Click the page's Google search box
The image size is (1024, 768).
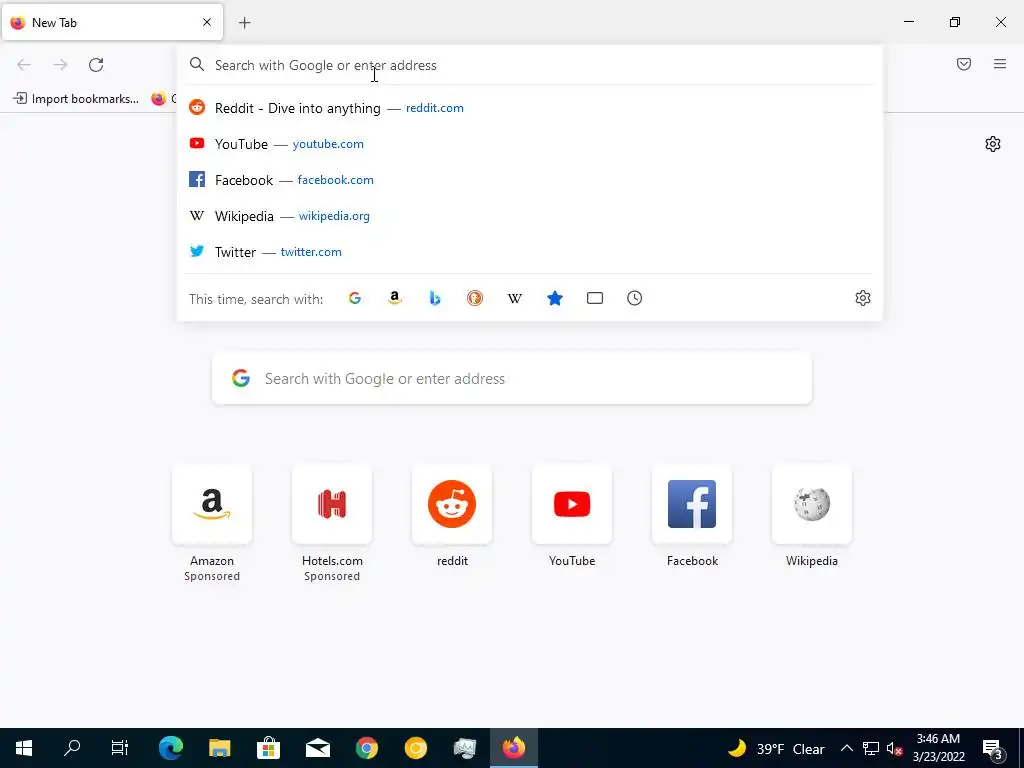tap(512, 379)
